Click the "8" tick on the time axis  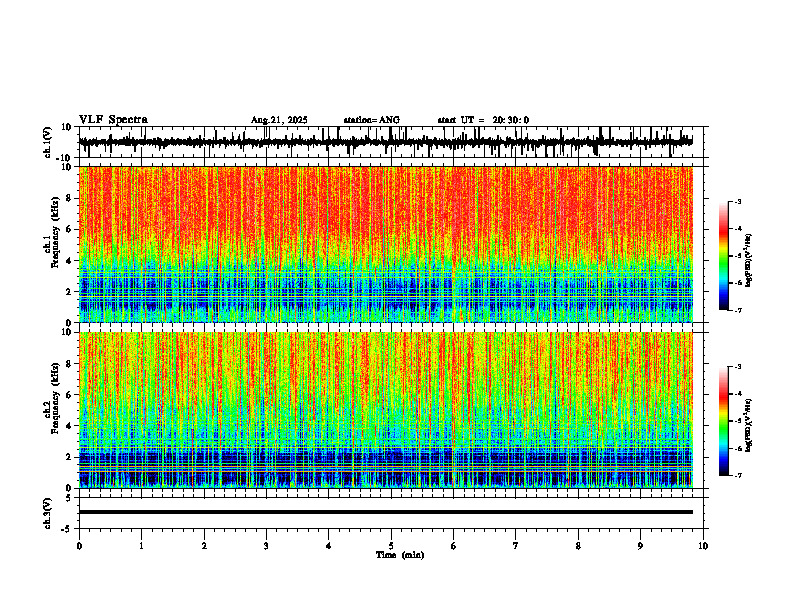click(578, 546)
